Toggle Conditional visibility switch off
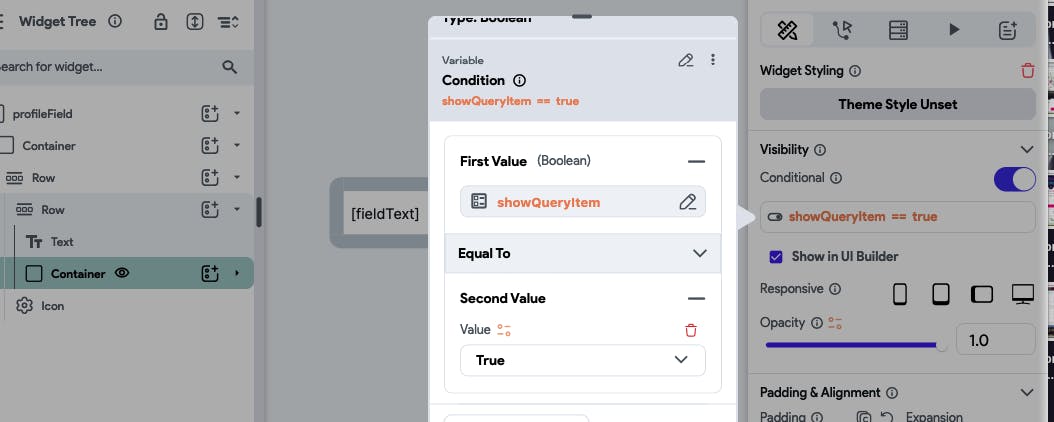The height and width of the screenshot is (422, 1054). point(1014,179)
